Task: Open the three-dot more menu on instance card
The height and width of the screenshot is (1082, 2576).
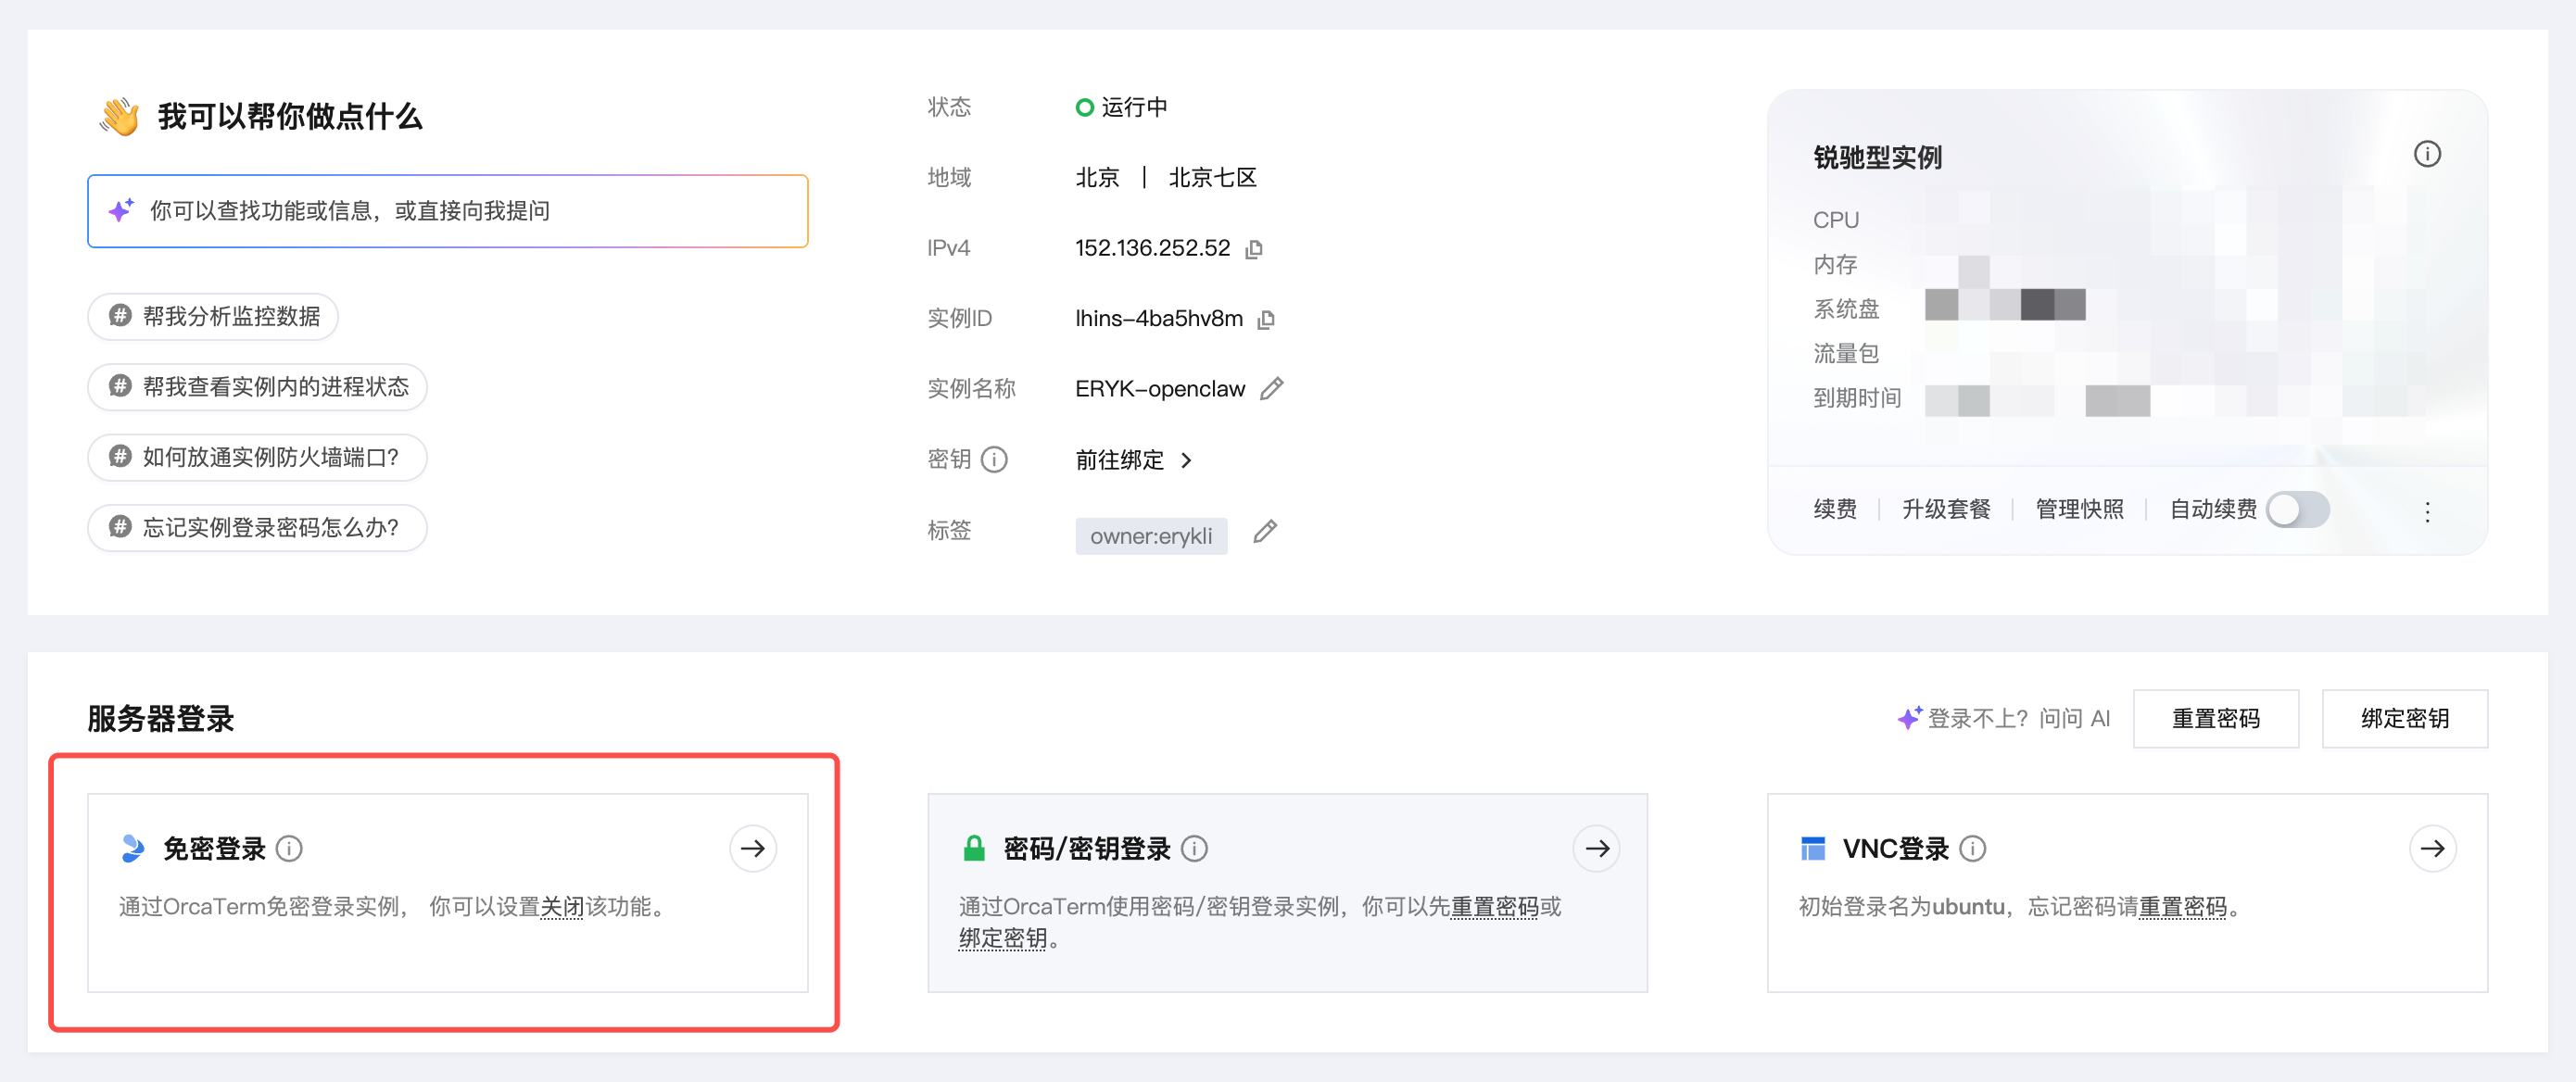Action: tap(2427, 512)
